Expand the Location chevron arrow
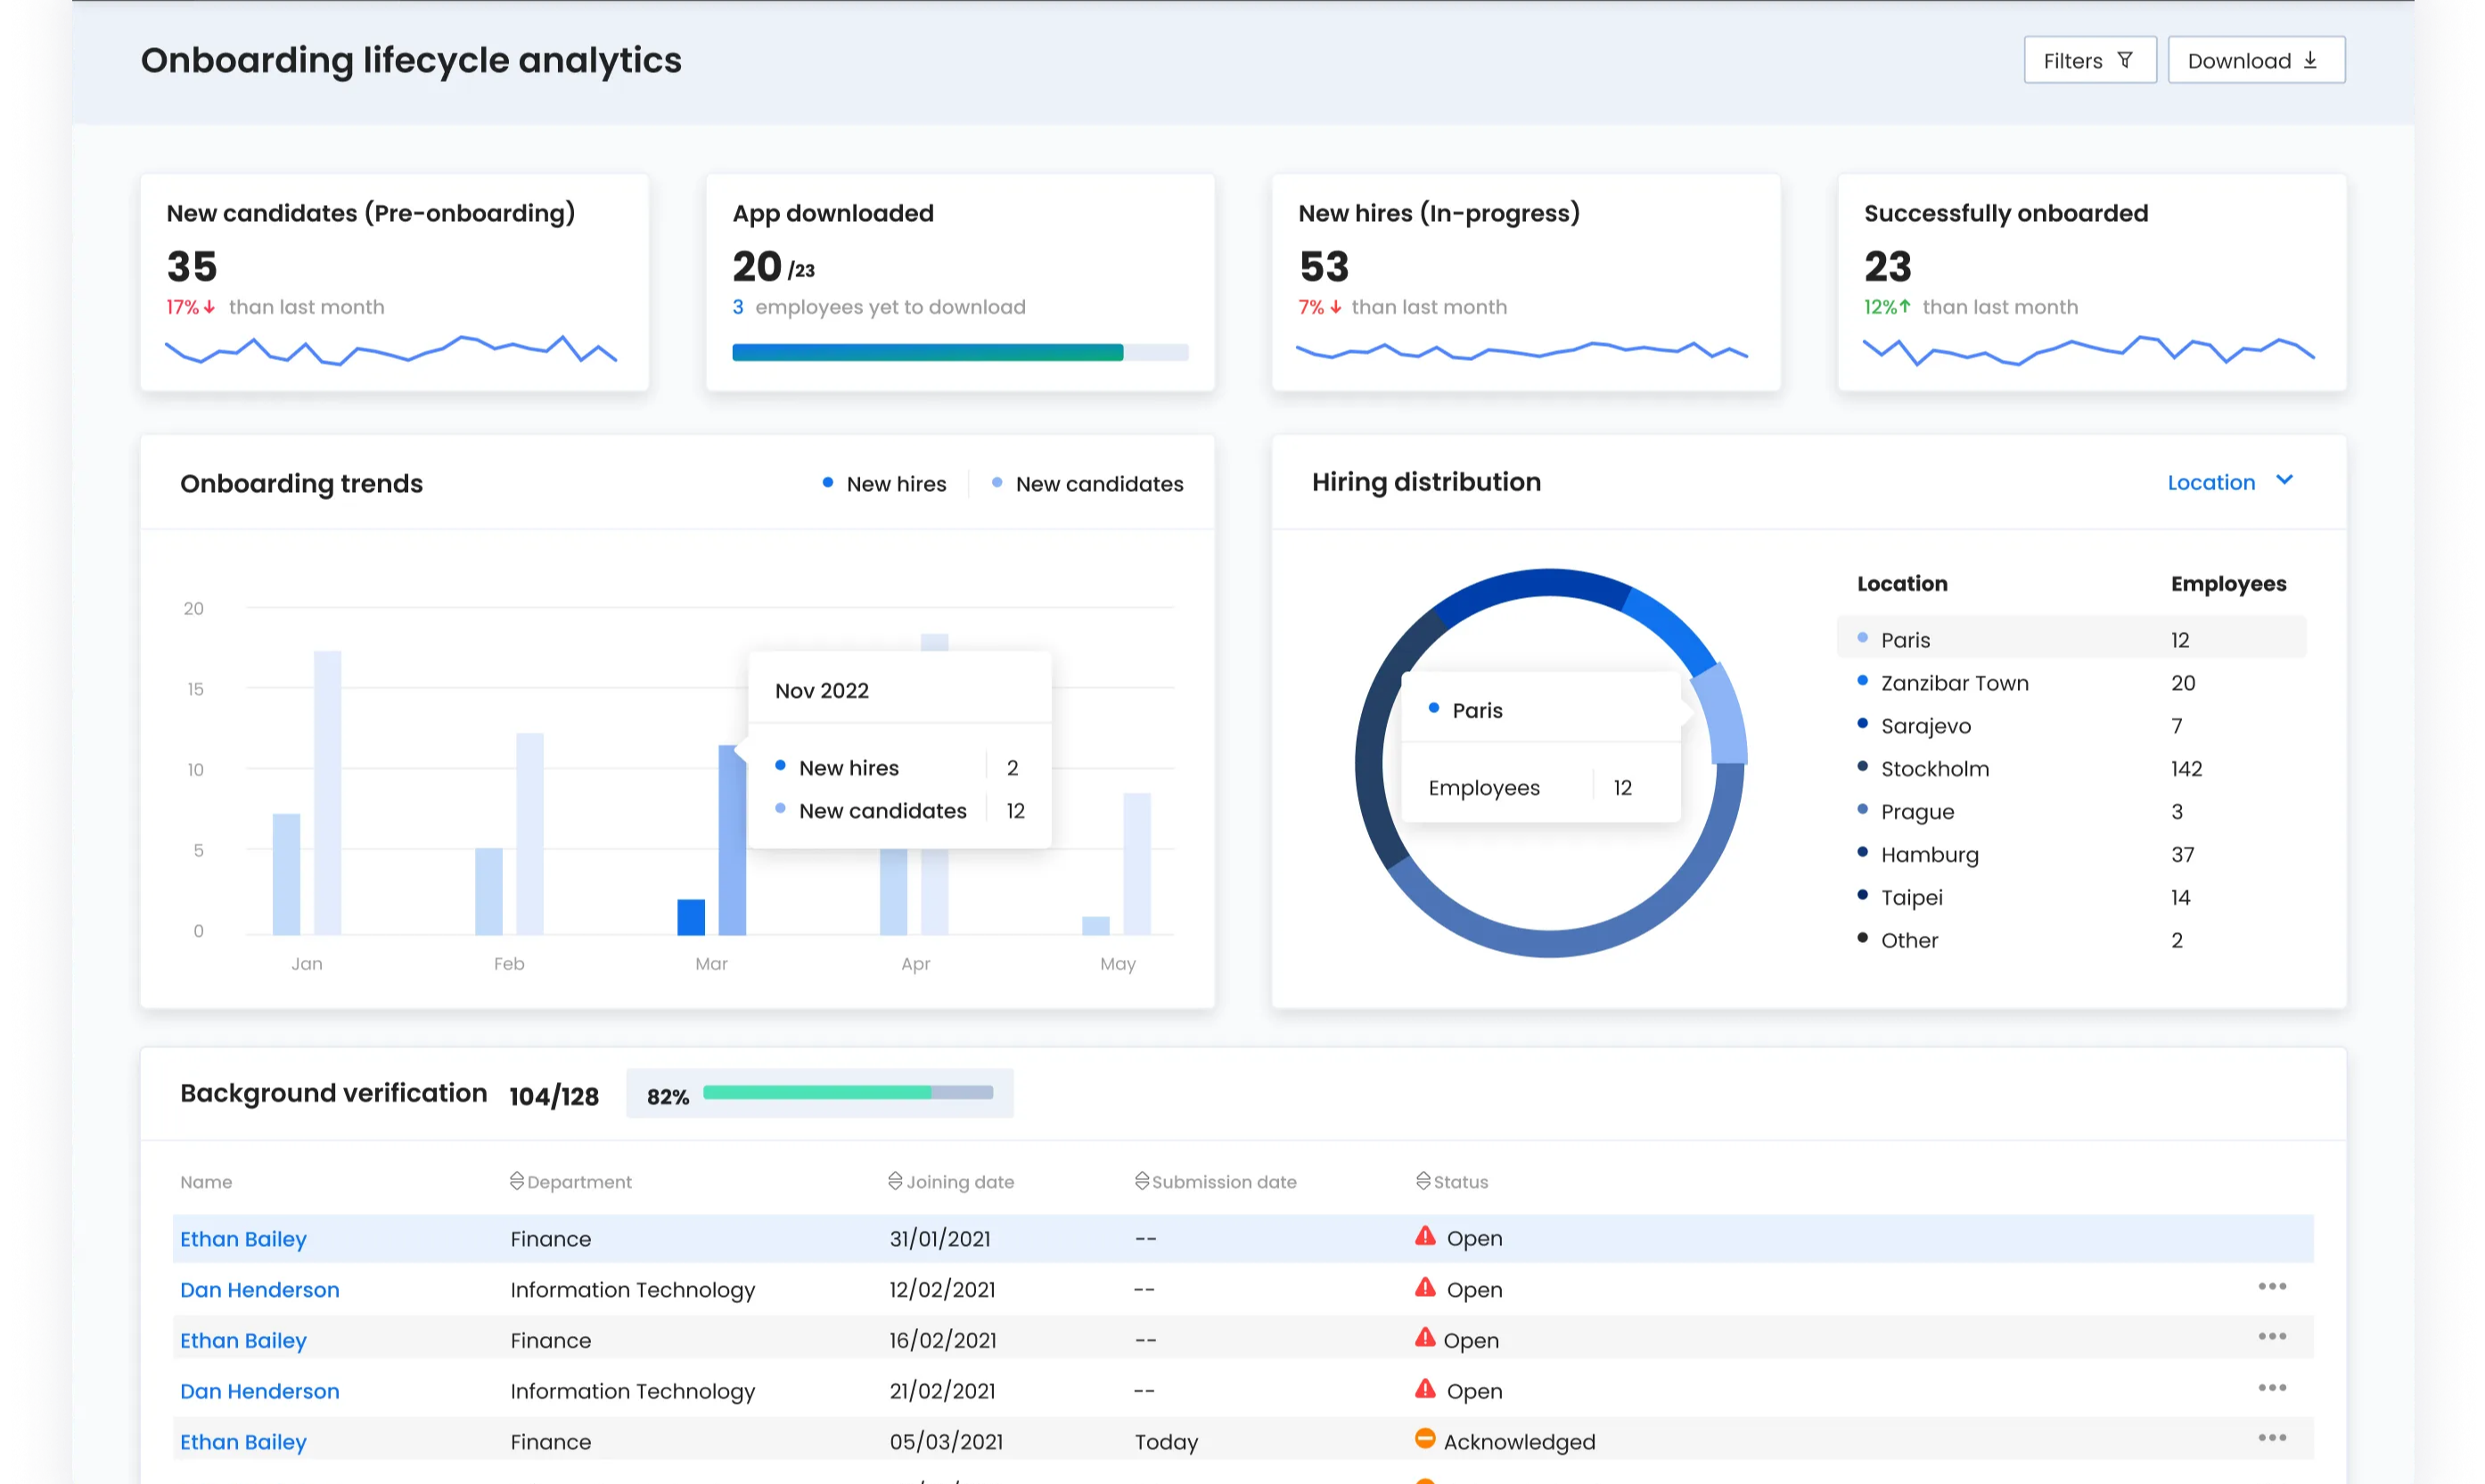 [x=2284, y=480]
